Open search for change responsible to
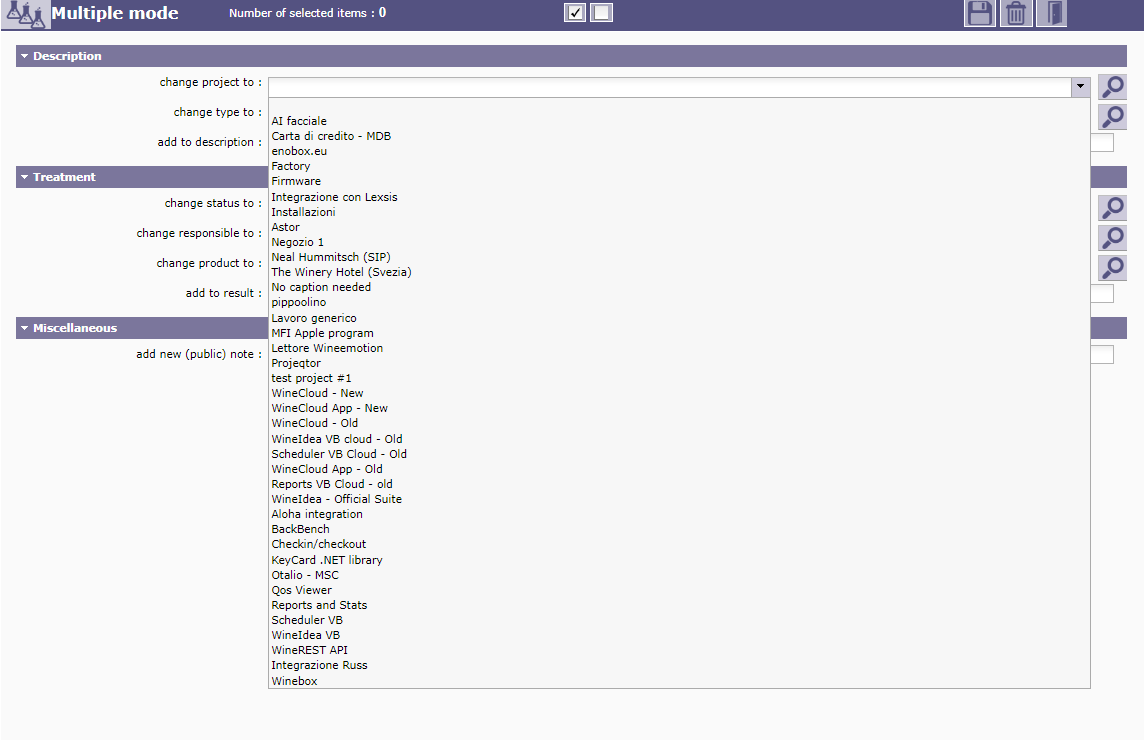The image size is (1144, 740). (x=1112, y=238)
